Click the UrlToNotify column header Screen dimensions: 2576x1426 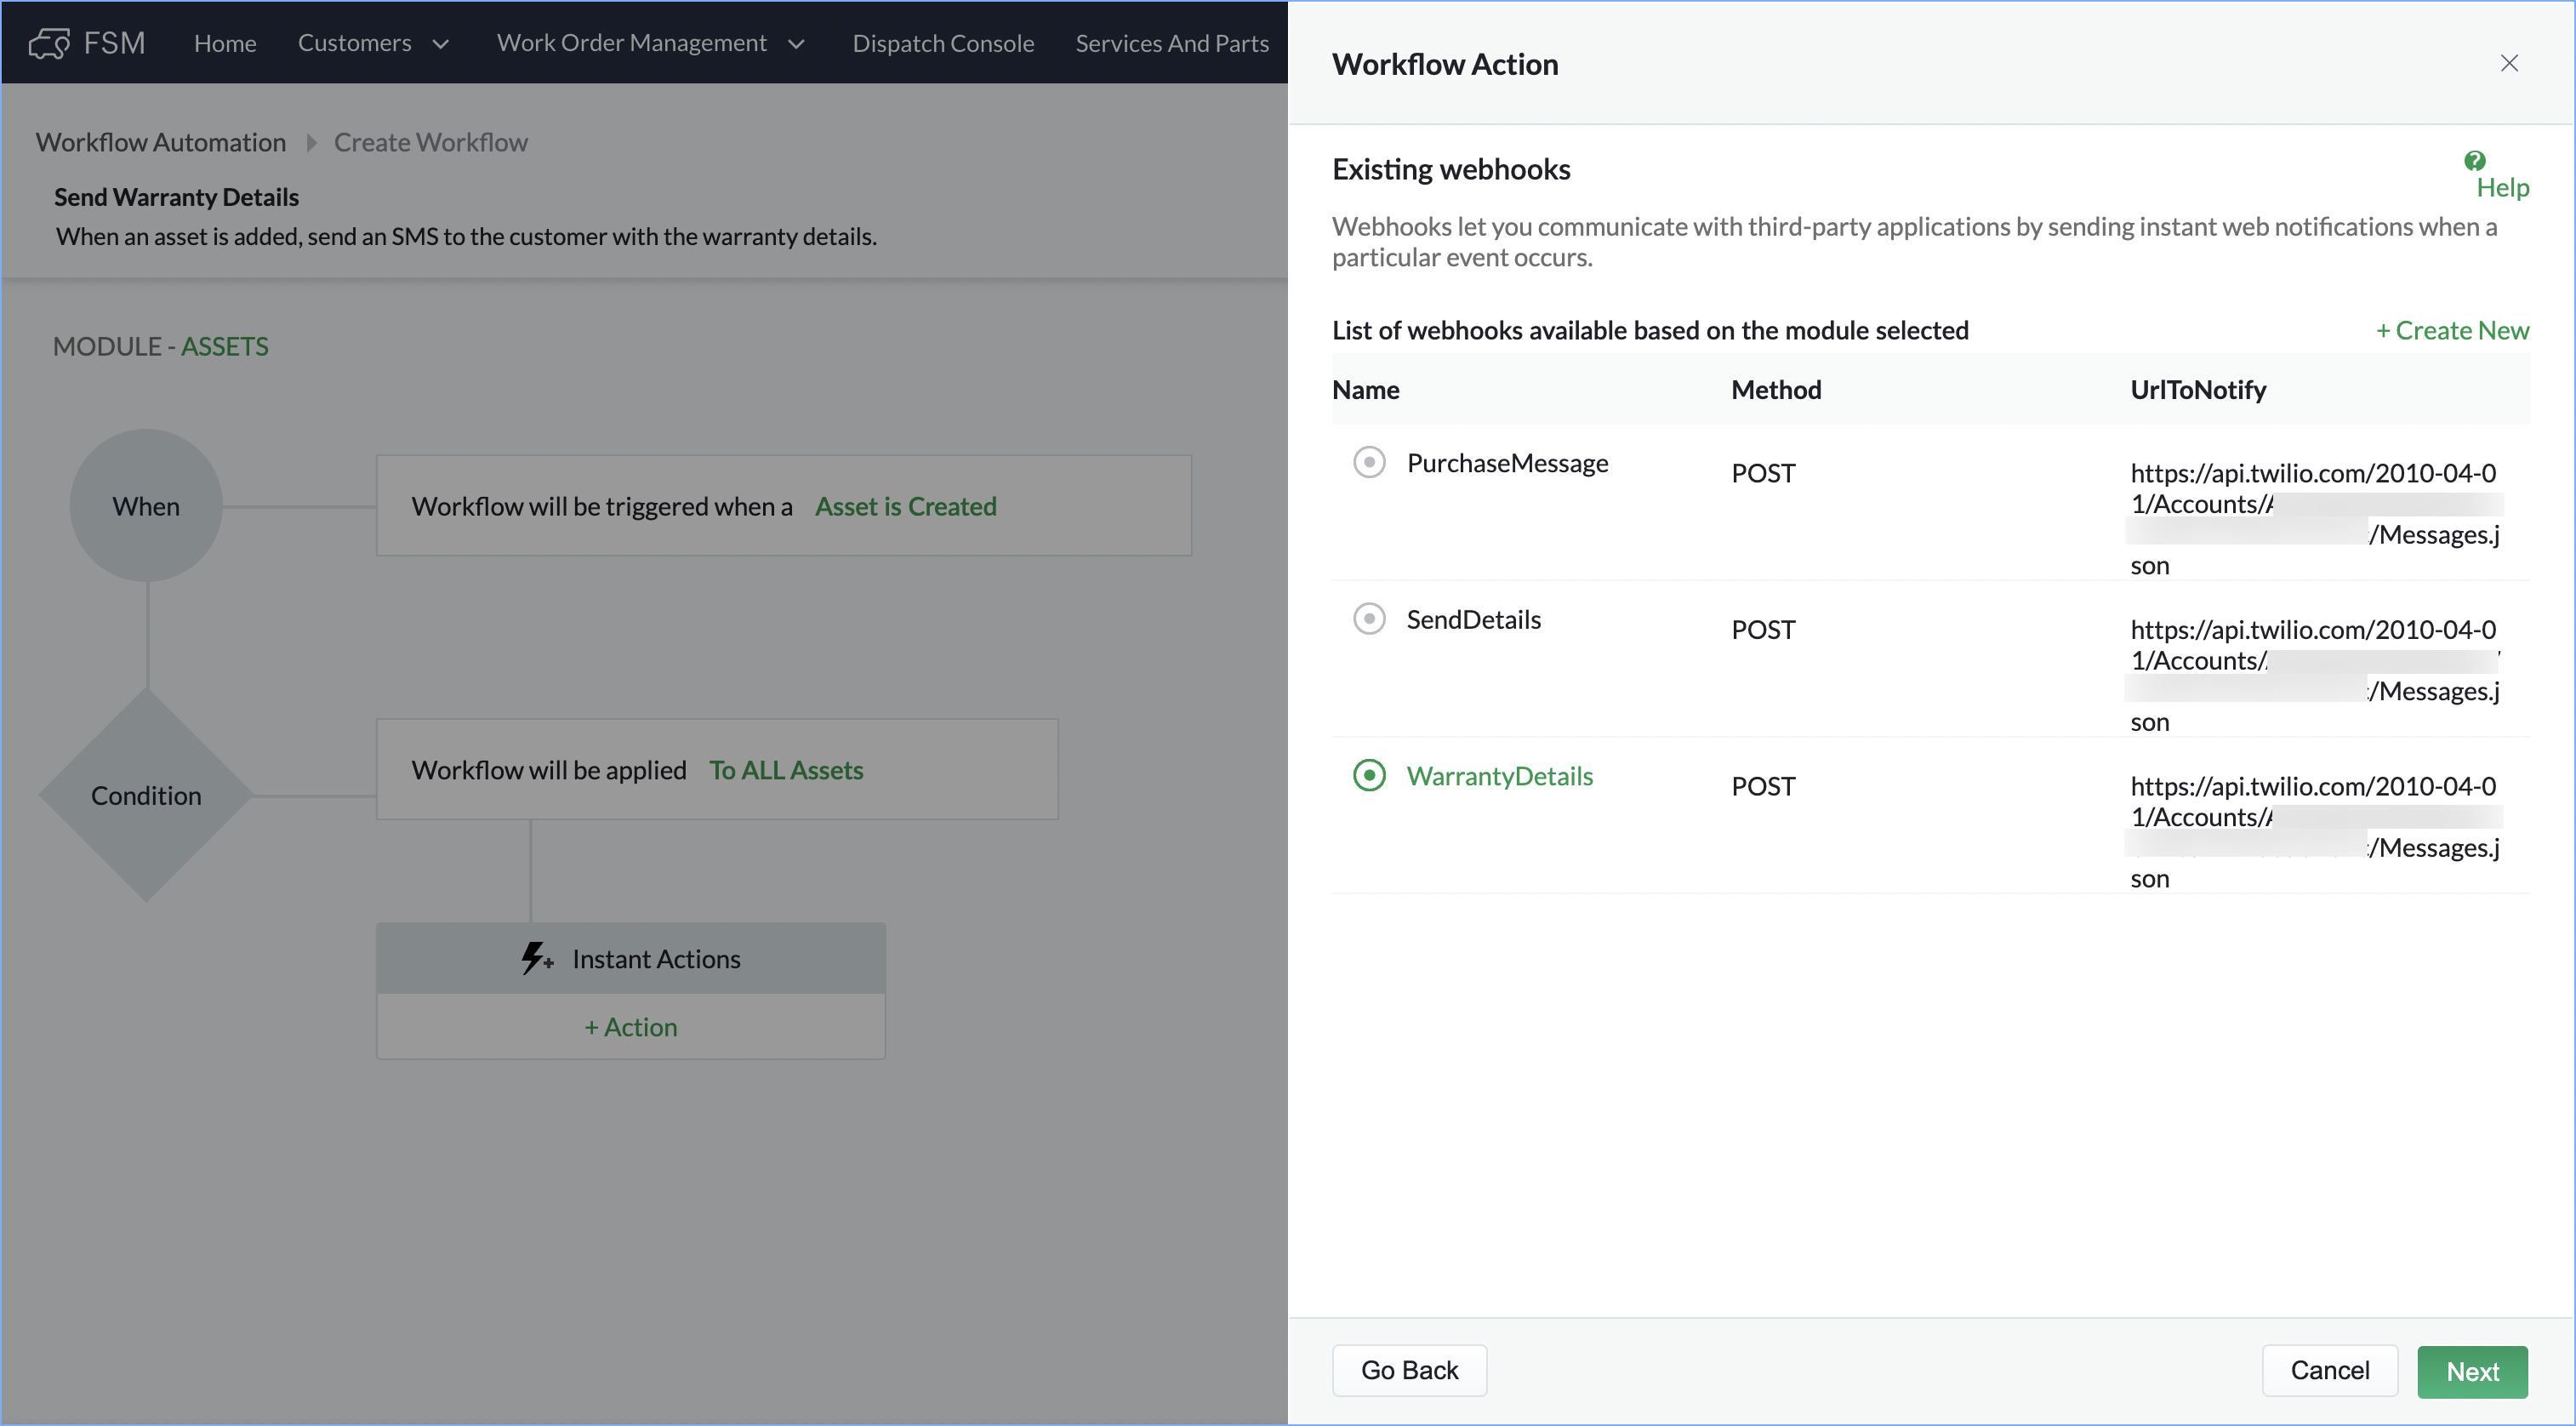coord(2198,389)
